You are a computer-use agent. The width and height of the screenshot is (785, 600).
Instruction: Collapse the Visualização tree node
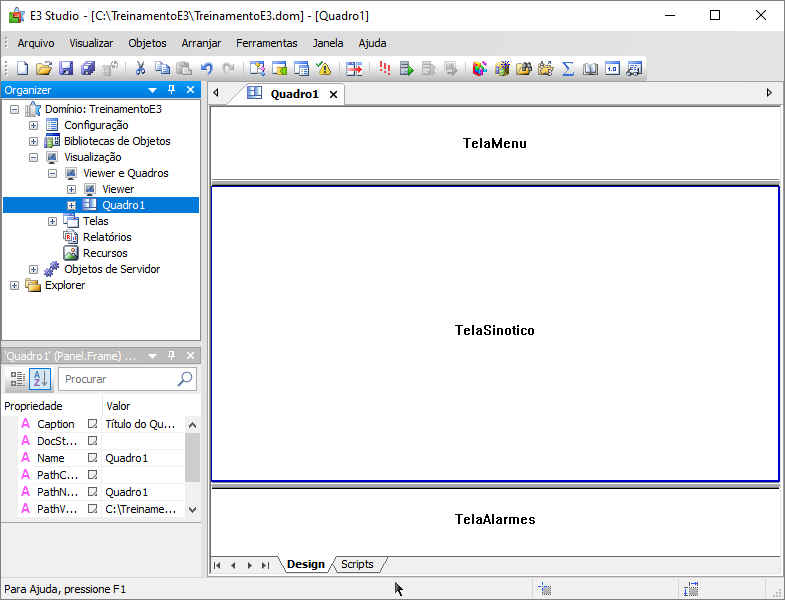coord(34,157)
